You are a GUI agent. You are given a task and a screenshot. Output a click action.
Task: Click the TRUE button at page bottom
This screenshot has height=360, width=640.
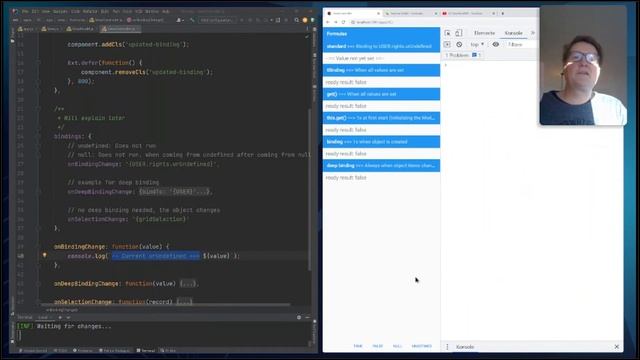358,346
